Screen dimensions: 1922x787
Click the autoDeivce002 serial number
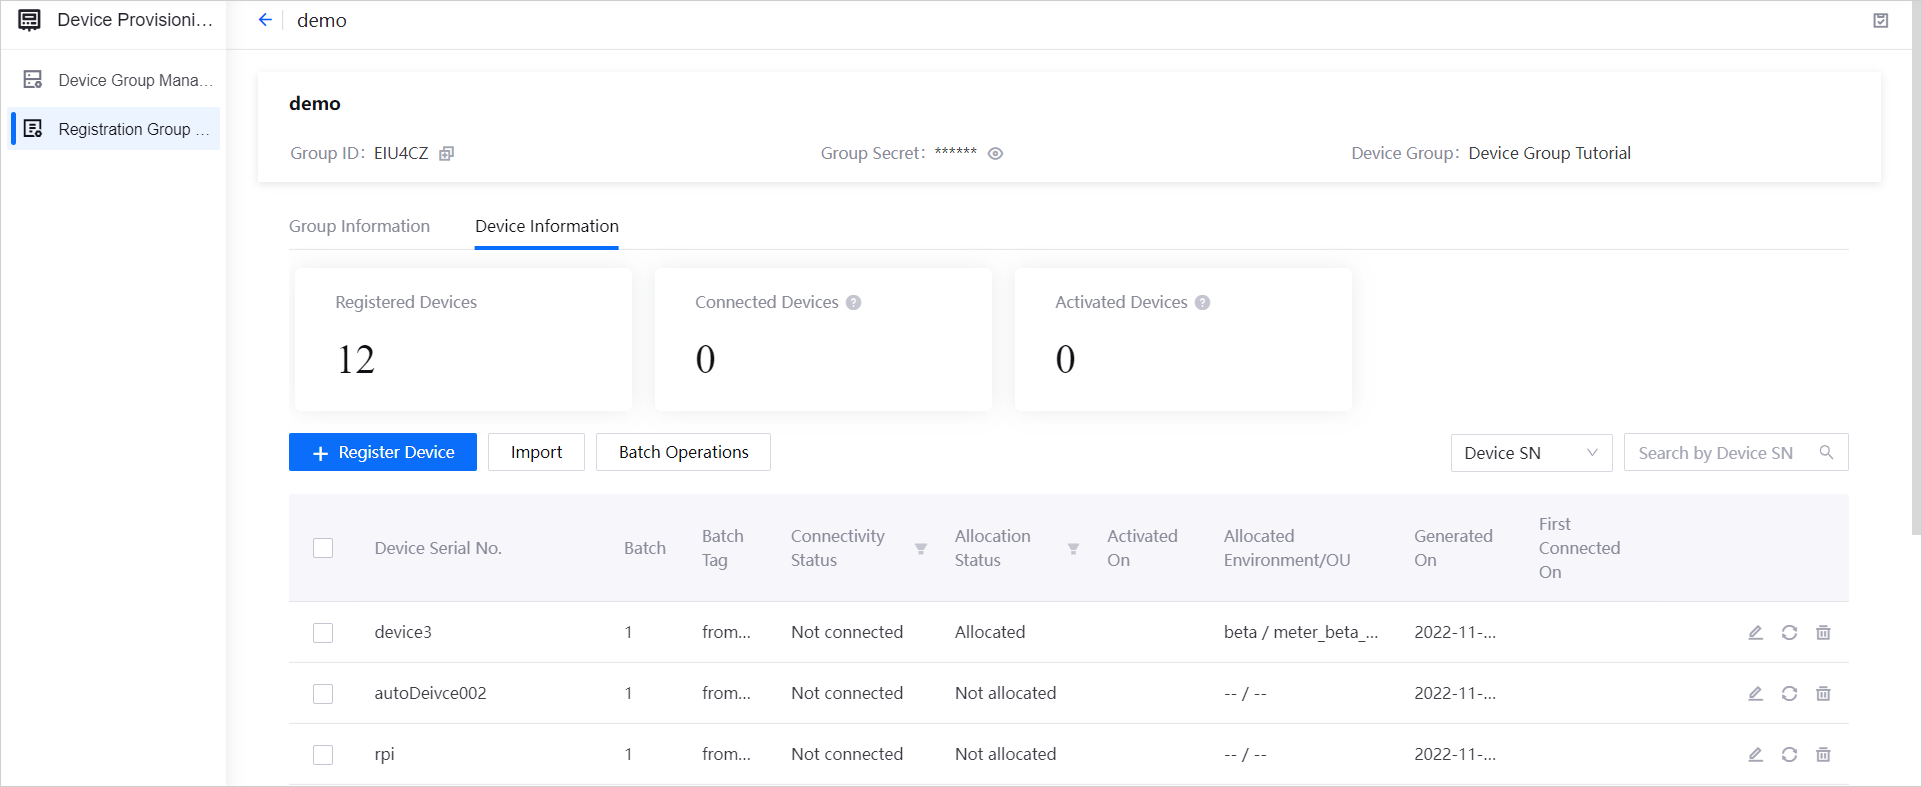coord(430,693)
